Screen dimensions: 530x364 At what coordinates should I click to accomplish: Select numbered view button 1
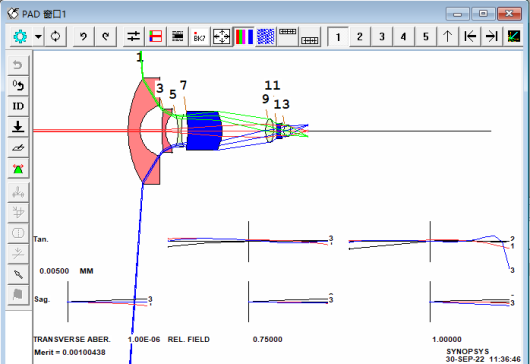(x=338, y=36)
